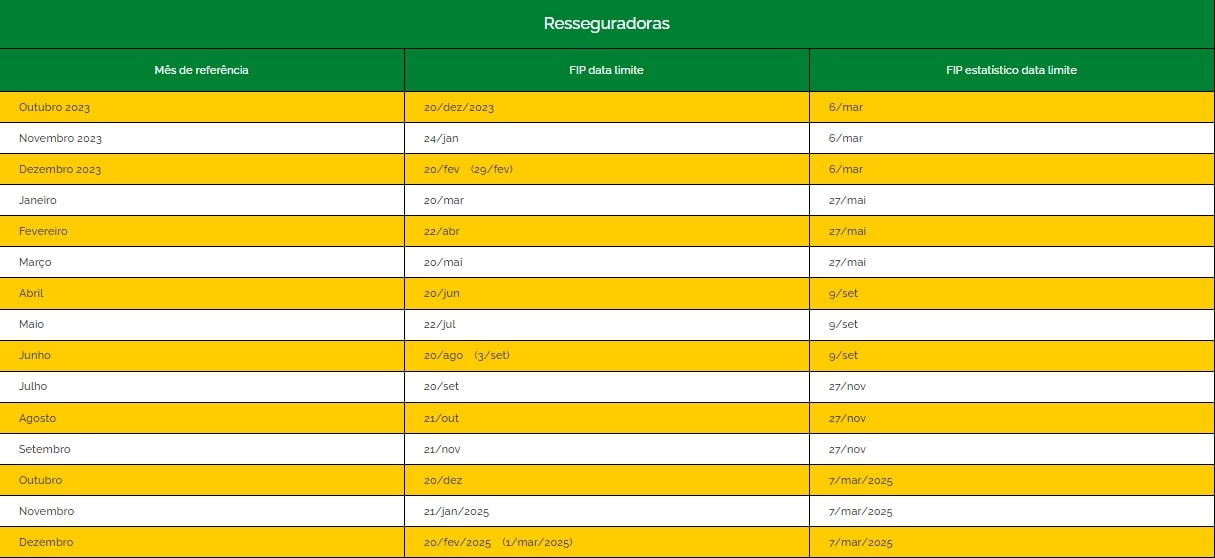1215x558 pixels.
Task: Select the Outubro 2023 row cell
Action: [202, 107]
